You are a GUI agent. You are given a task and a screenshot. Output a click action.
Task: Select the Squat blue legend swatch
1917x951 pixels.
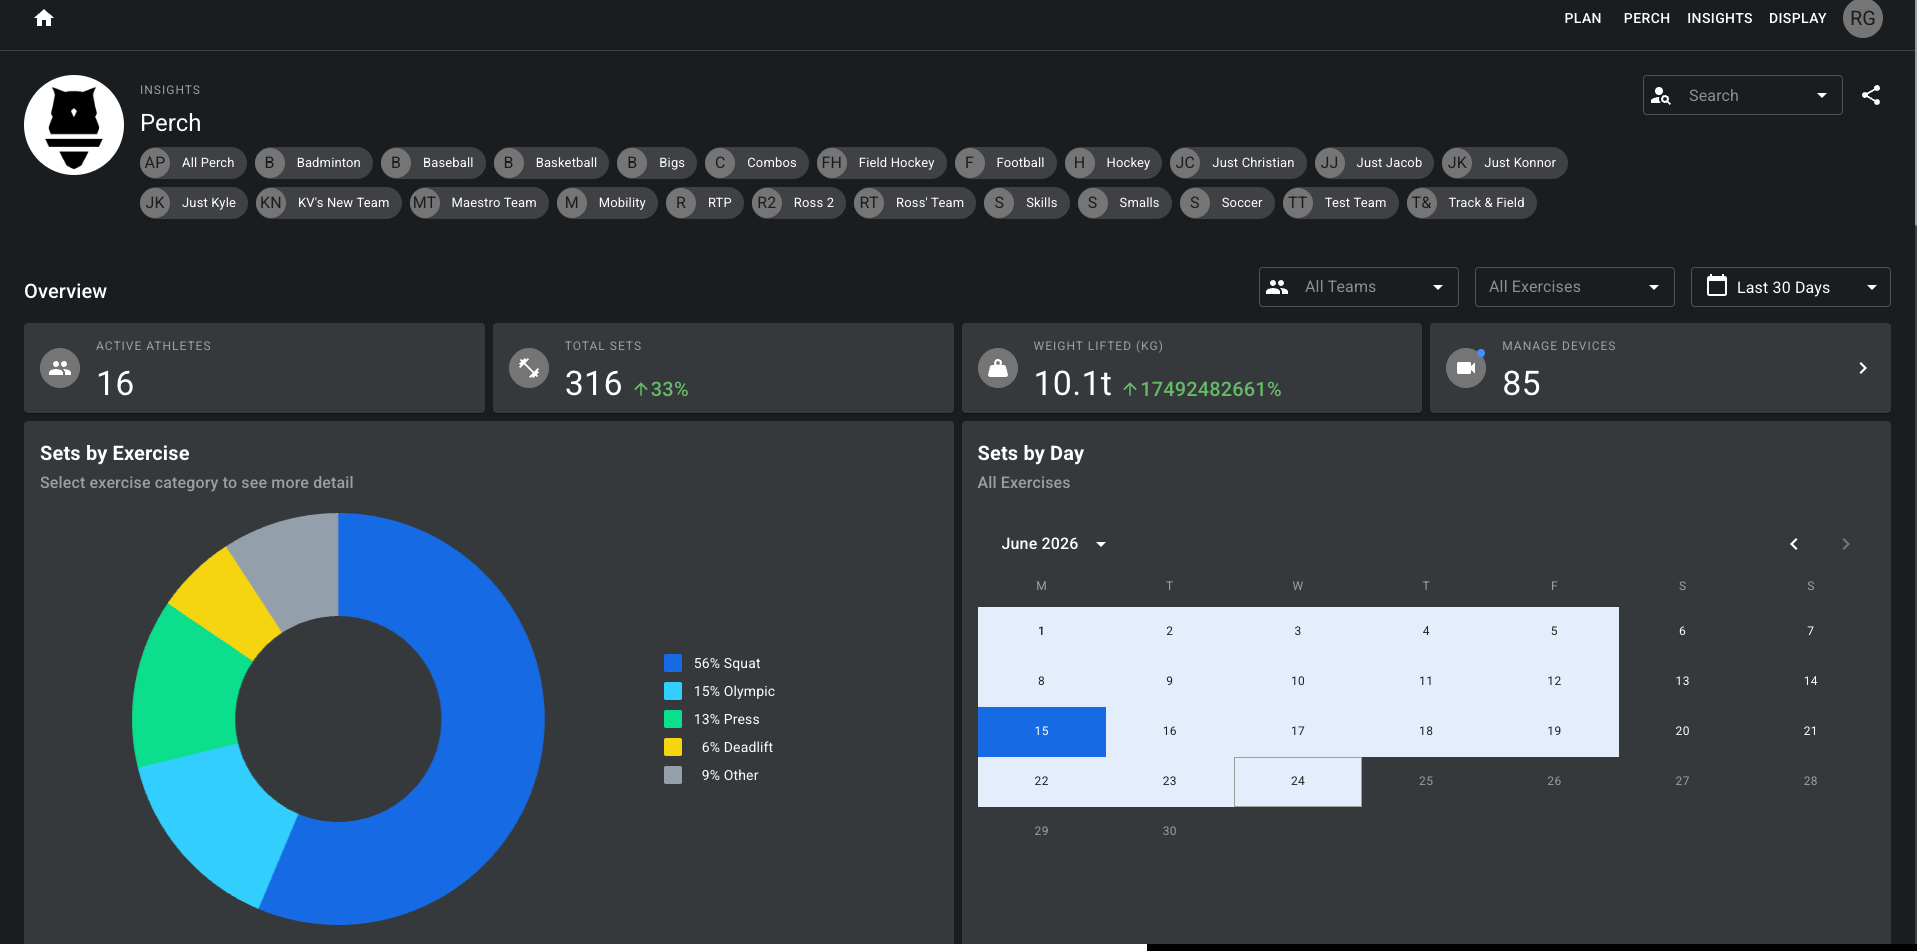pyautogui.click(x=673, y=663)
